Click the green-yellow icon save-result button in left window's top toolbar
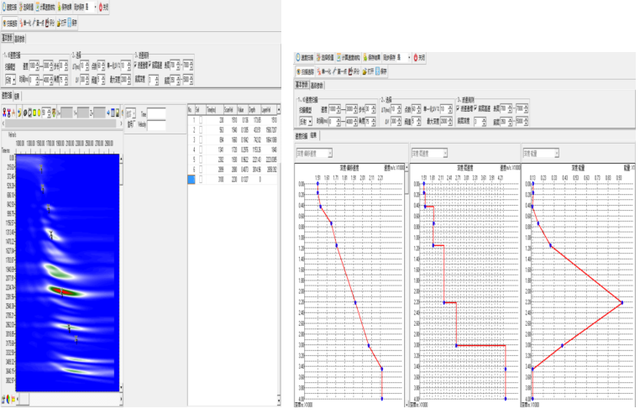Screen dimensions: 640x414 coord(64,7)
